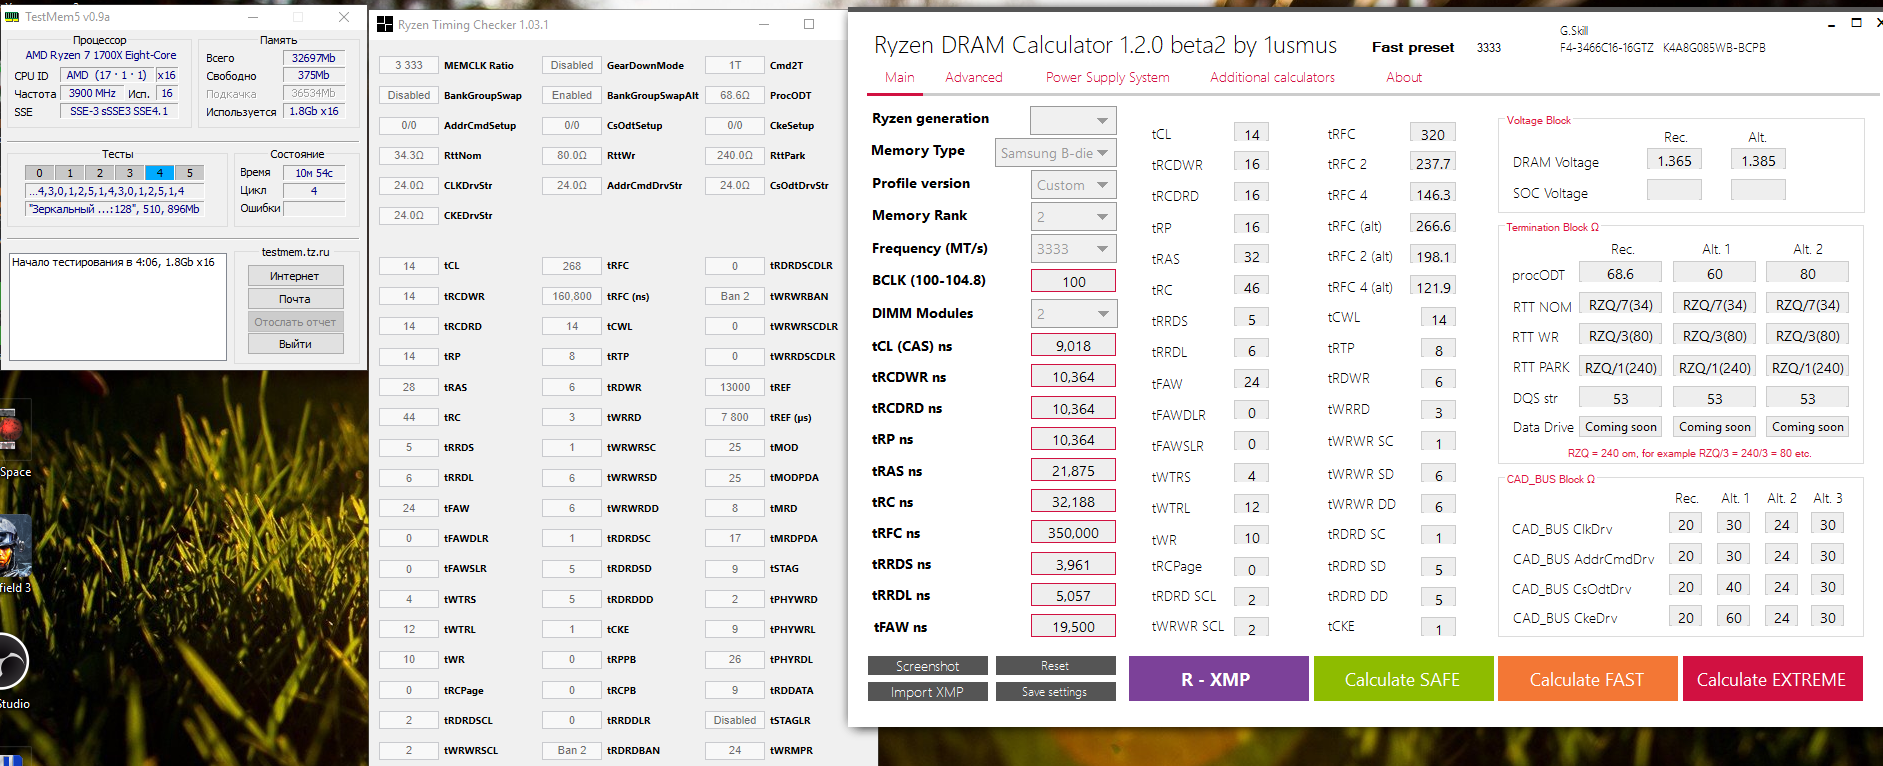Click the tRP ns input field
The image size is (1883, 766).
[x=1073, y=440]
